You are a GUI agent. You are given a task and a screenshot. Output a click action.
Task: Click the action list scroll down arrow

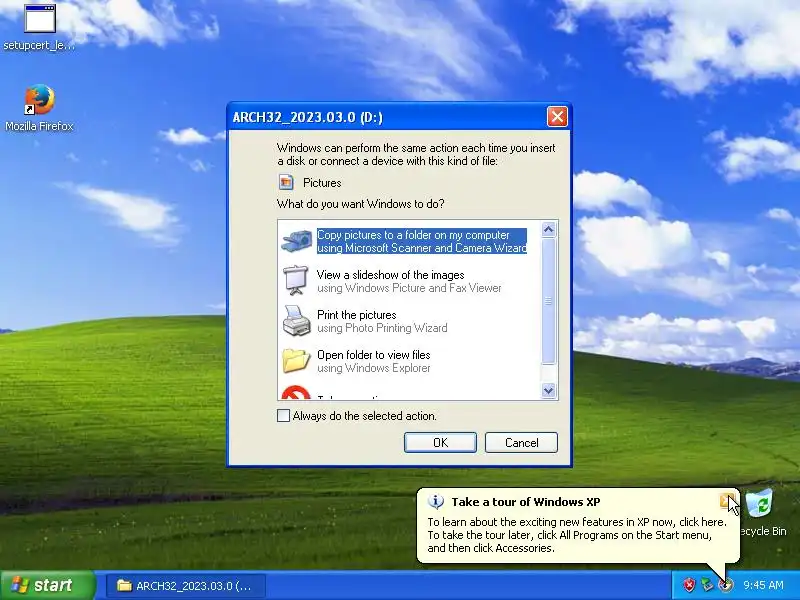(548, 390)
